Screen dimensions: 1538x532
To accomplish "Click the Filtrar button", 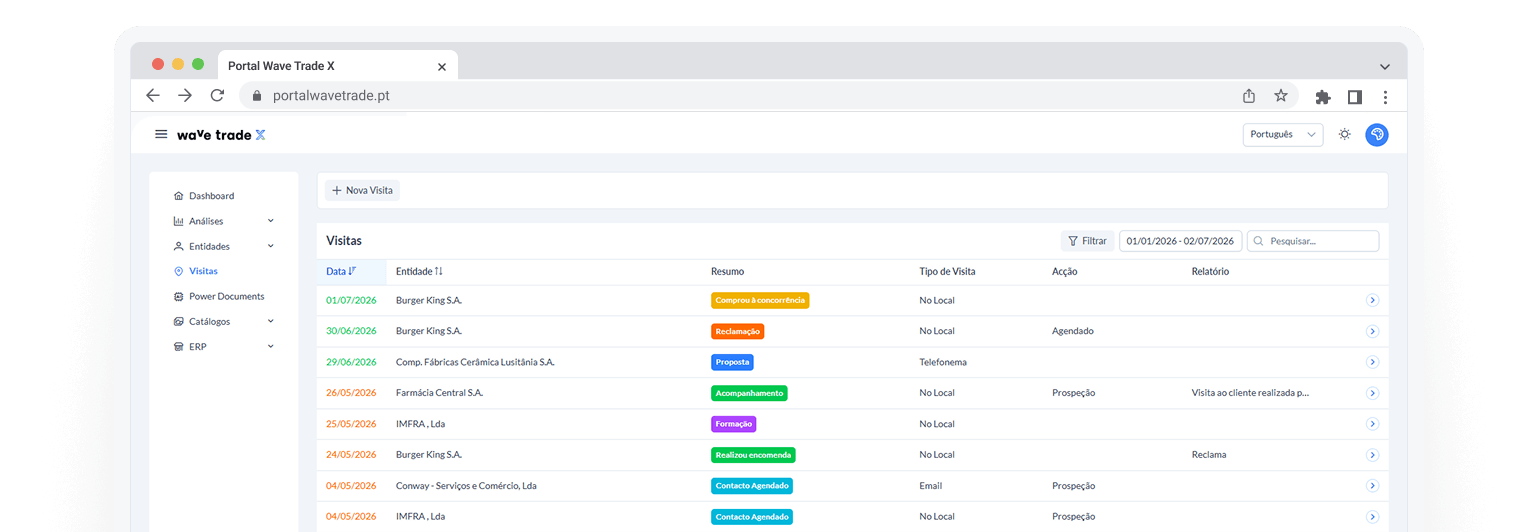I will coord(1087,241).
